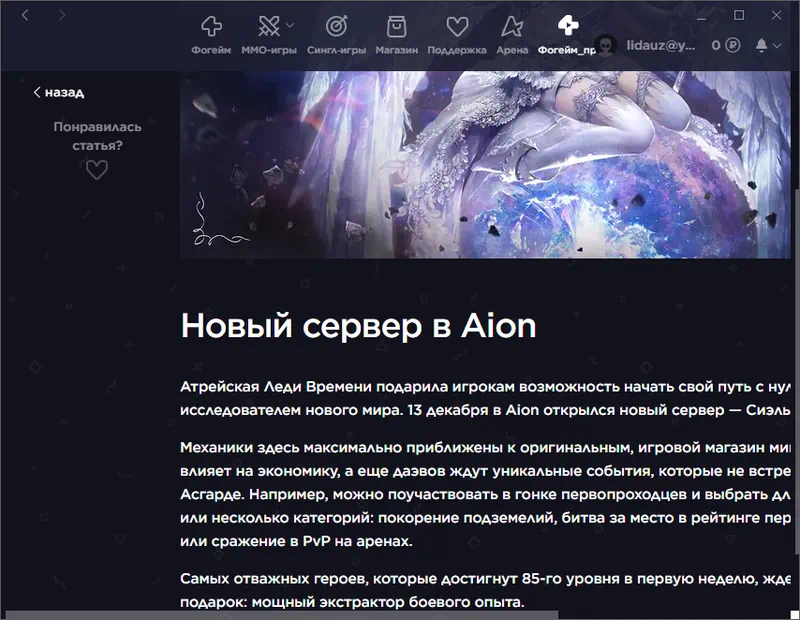Image resolution: width=800 pixels, height=620 pixels.
Task: Select the Фогейм_пр tab icon
Action: point(568,25)
